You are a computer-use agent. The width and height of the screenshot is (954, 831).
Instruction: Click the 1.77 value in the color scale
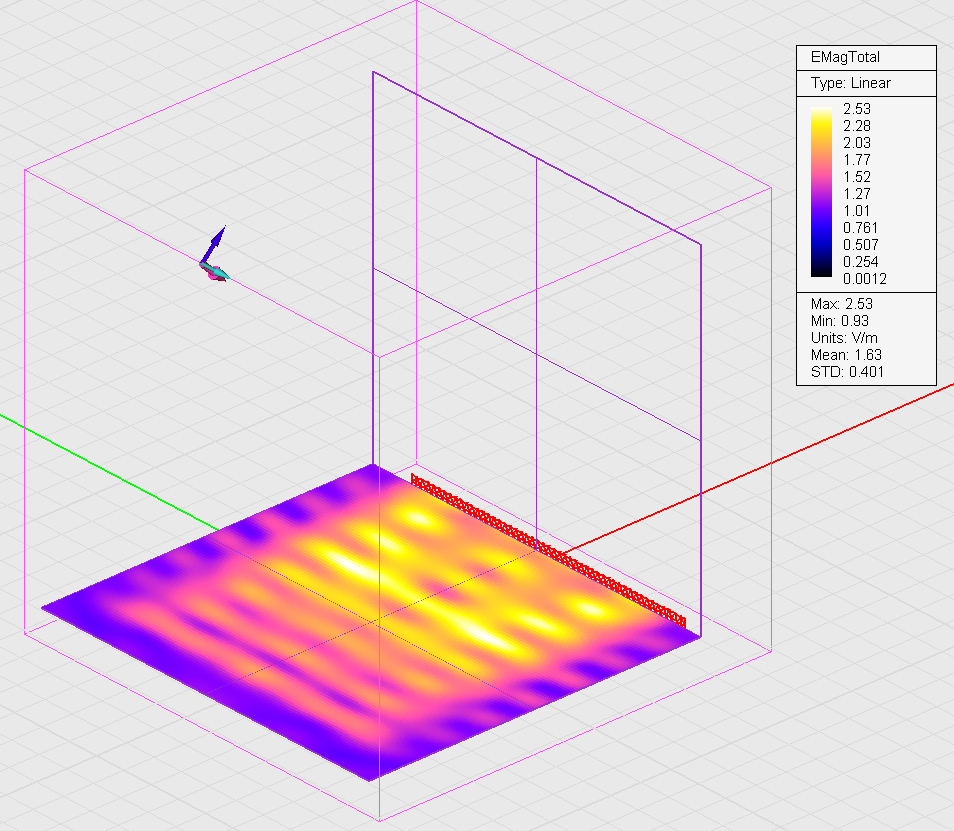coord(858,159)
